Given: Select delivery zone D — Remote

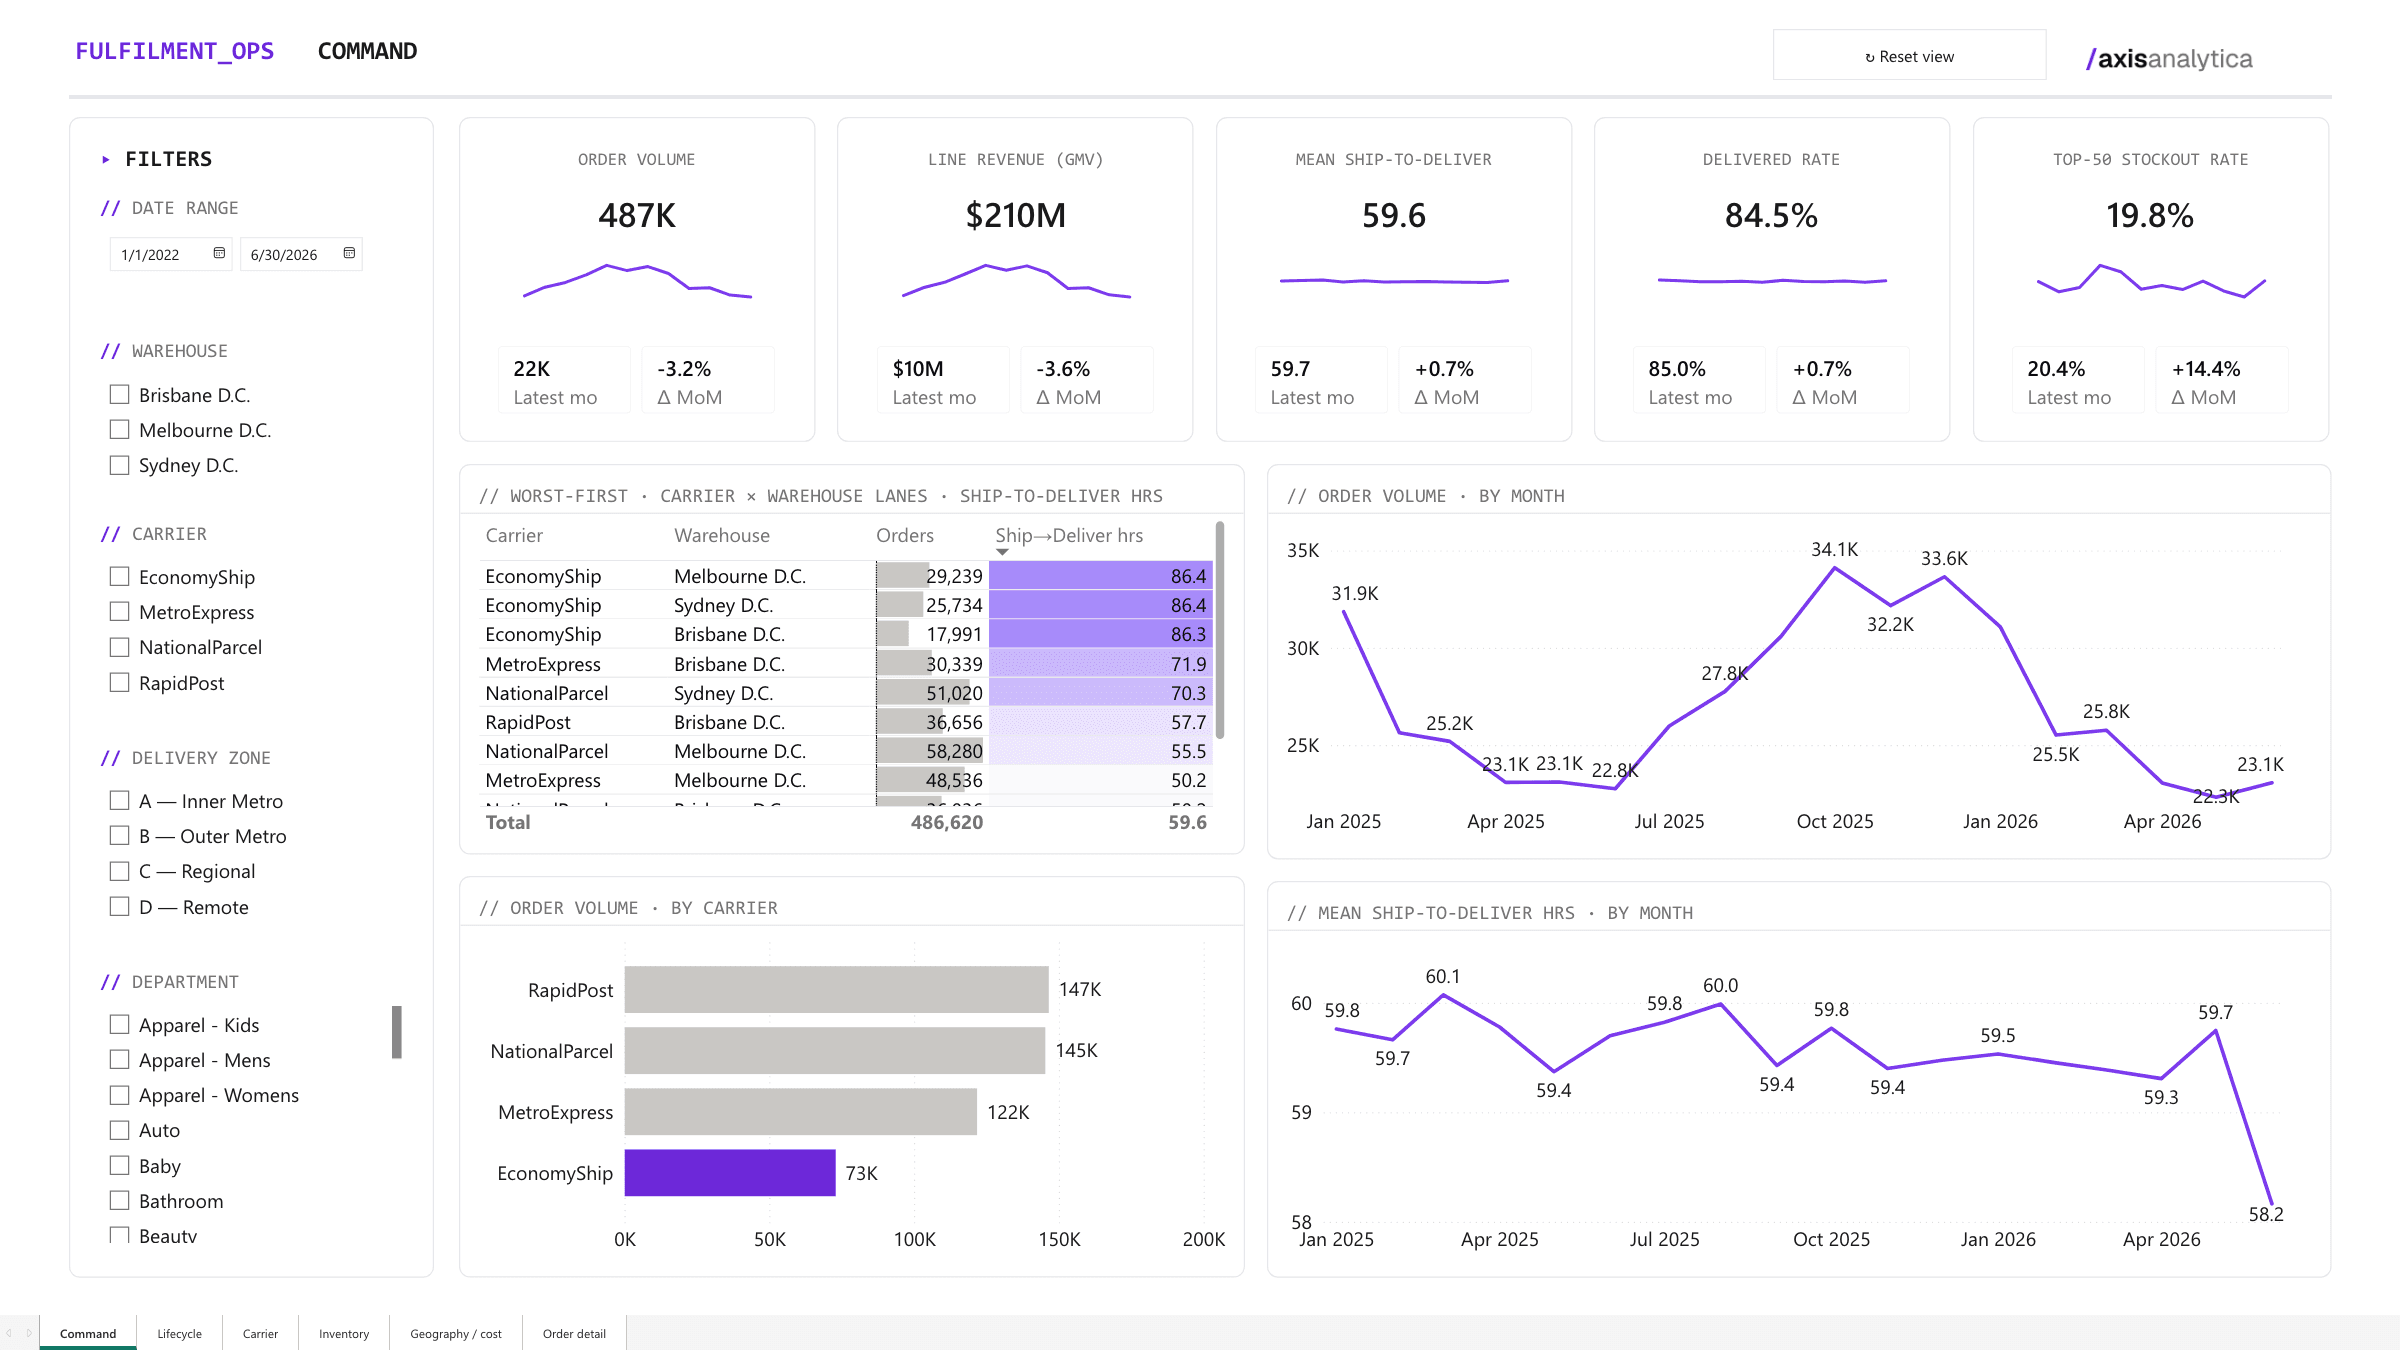Looking at the screenshot, I should [x=119, y=907].
